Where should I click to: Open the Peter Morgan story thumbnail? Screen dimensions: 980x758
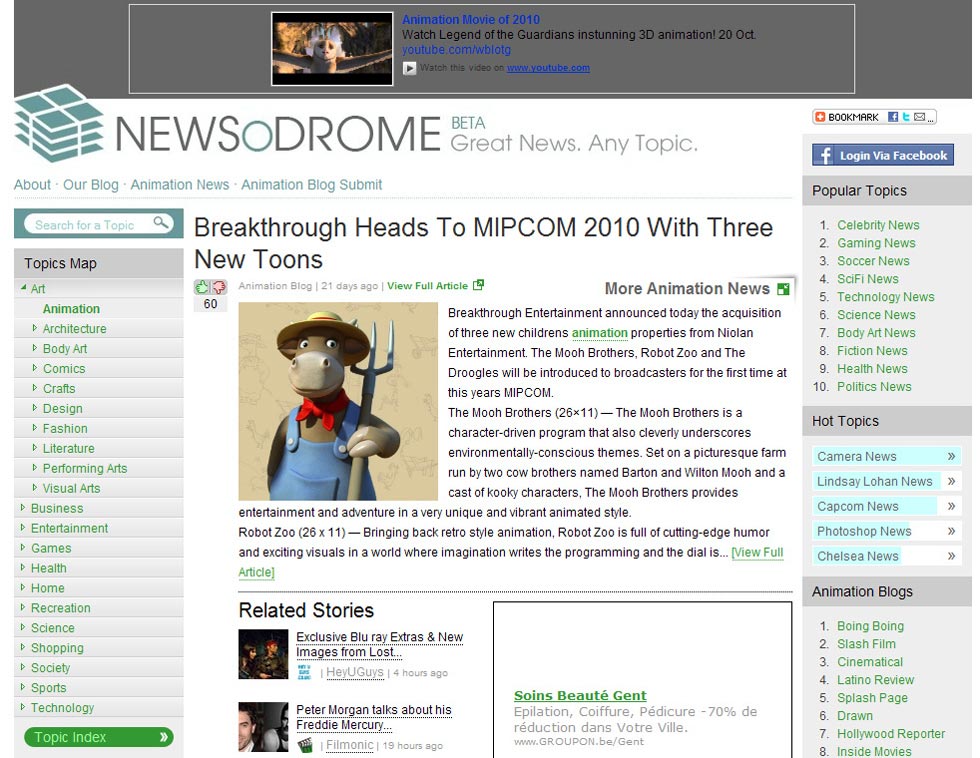[x=263, y=727]
